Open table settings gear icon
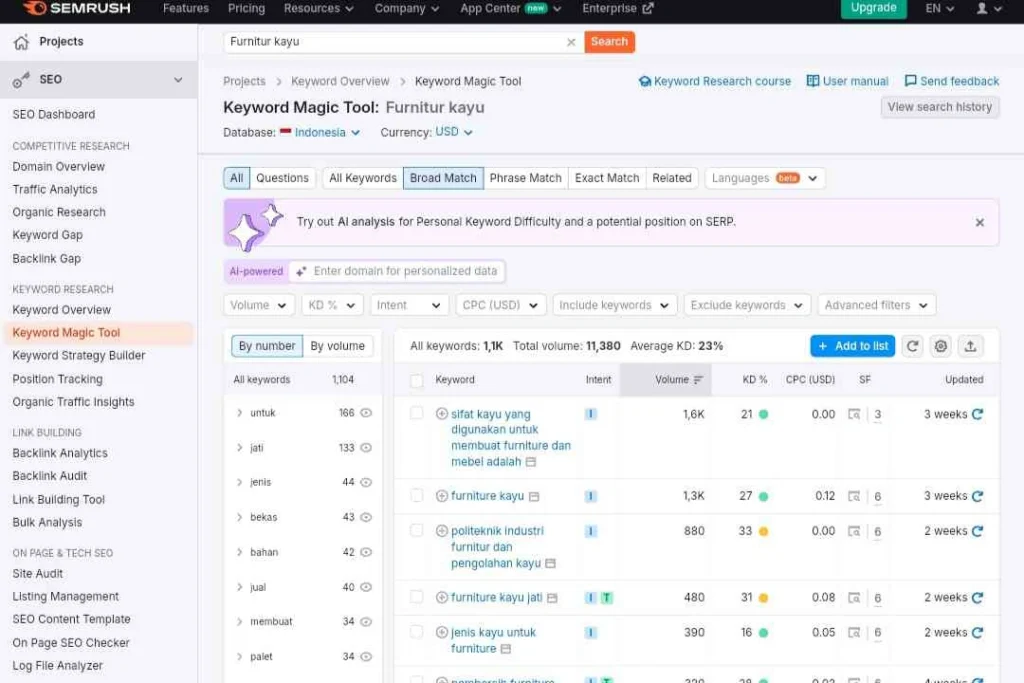The height and width of the screenshot is (683, 1024). click(x=940, y=346)
